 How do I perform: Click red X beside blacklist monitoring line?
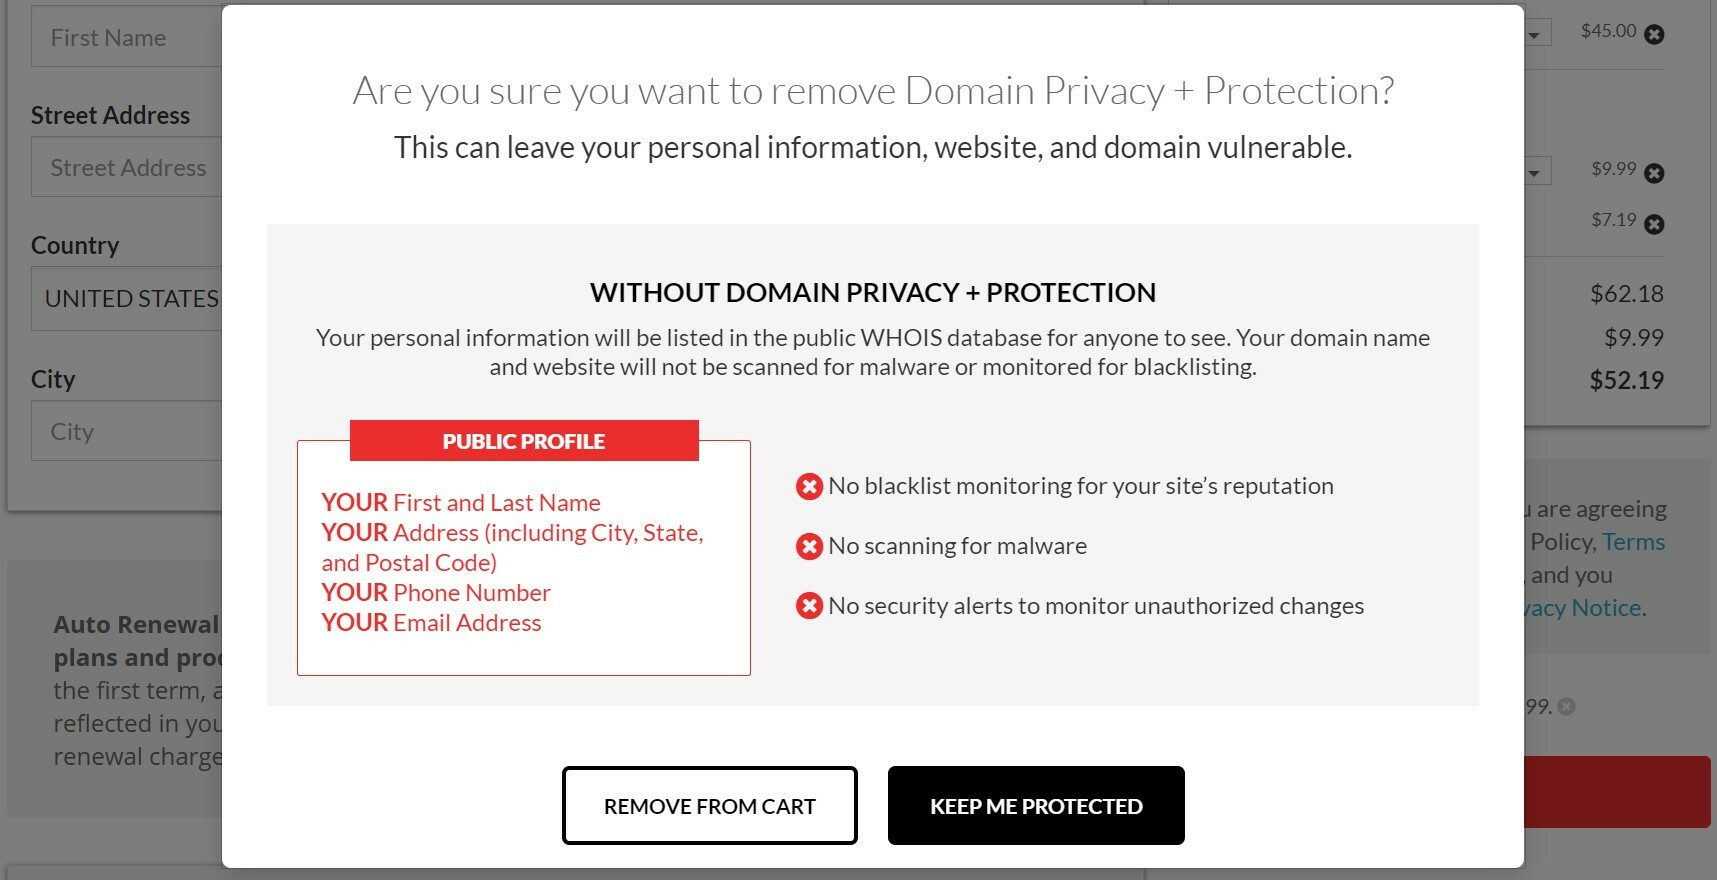tap(809, 487)
